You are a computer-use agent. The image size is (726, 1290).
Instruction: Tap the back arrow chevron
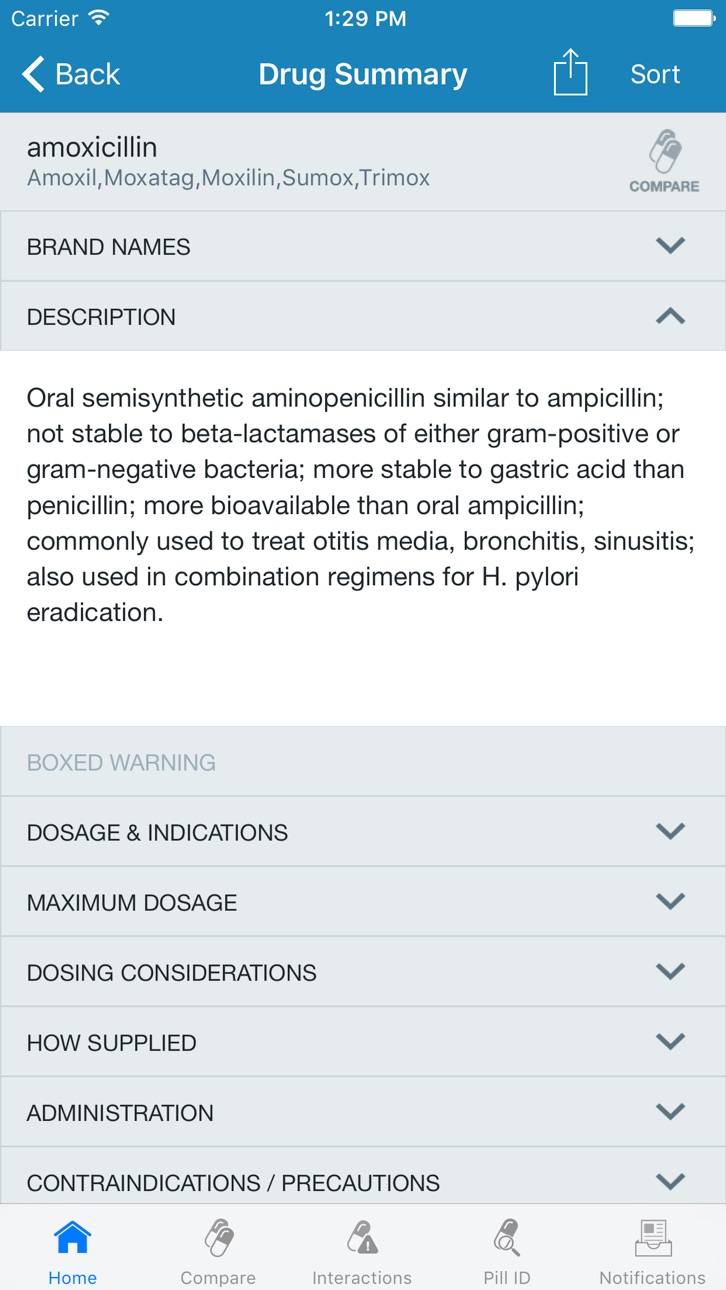(x=33, y=74)
